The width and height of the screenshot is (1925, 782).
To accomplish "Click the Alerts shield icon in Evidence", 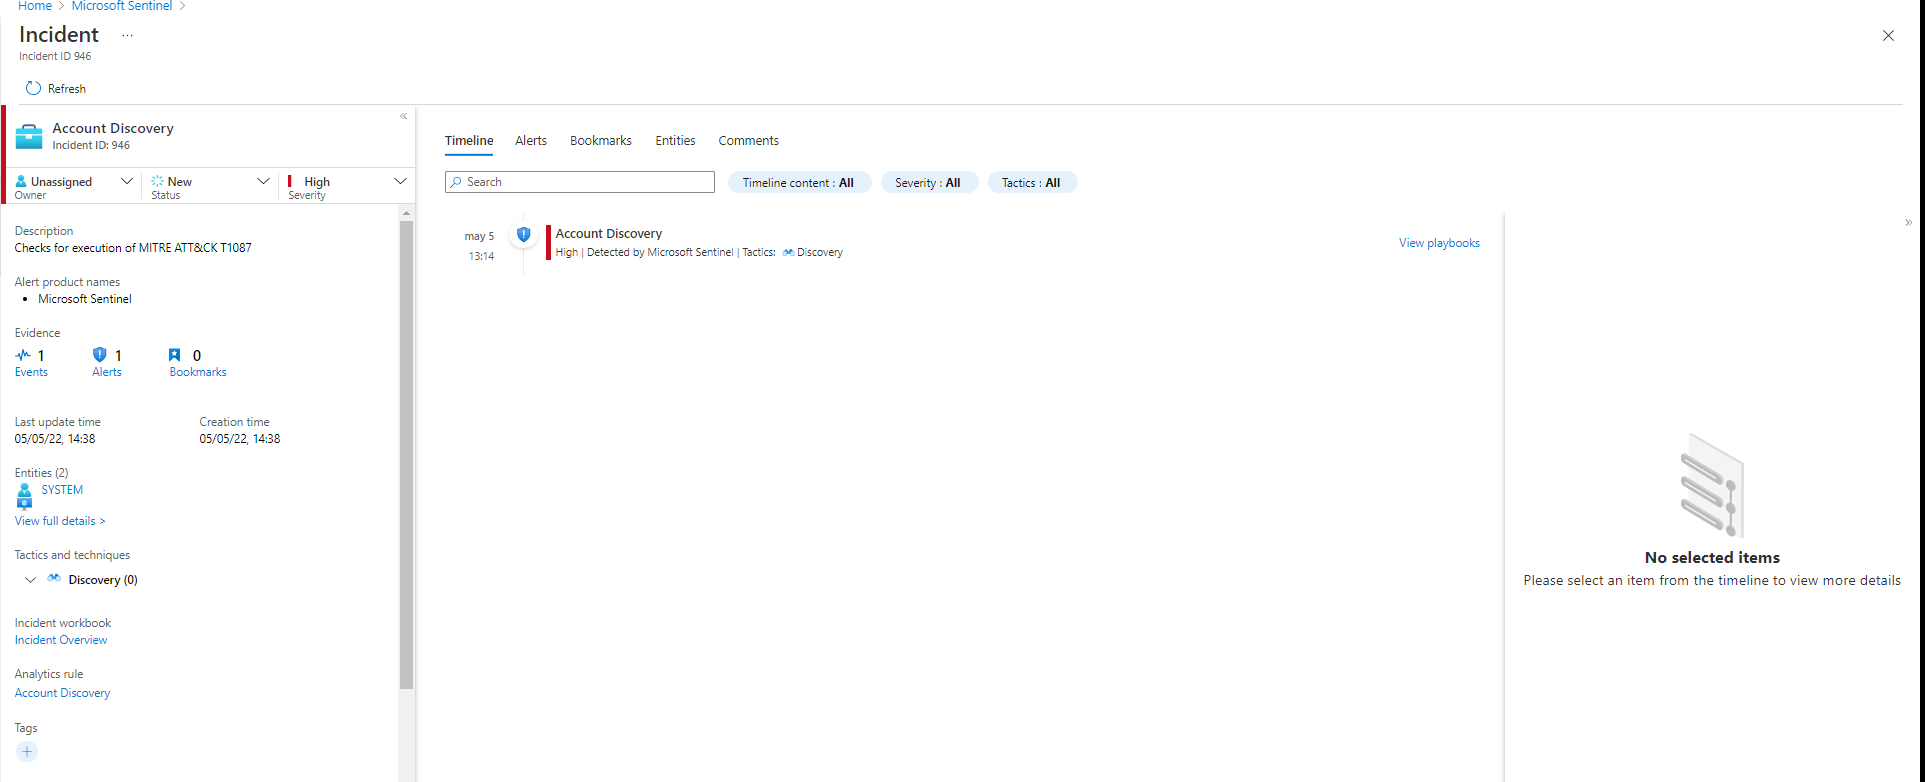I will tap(99, 355).
